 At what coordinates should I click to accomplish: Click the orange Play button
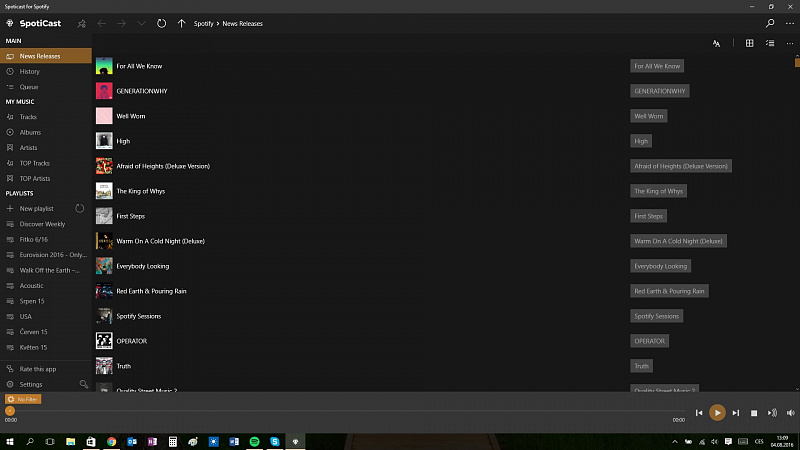click(x=717, y=413)
